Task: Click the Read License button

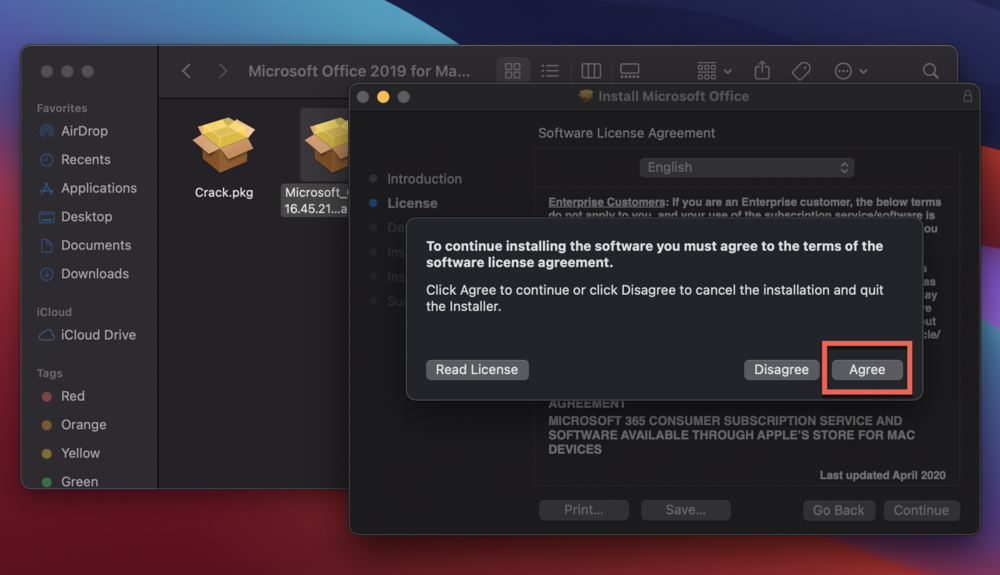Action: tap(477, 370)
